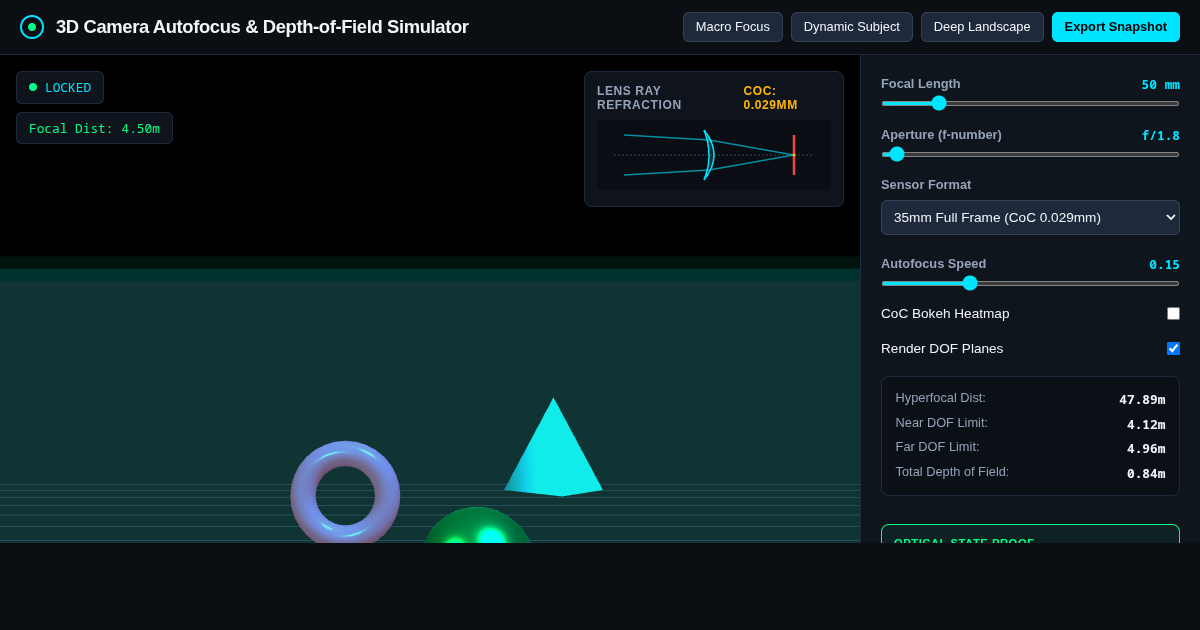Image resolution: width=1200 pixels, height=630 pixels.
Task: Click the LOCKED autofocus status badge
Action: 60,87
